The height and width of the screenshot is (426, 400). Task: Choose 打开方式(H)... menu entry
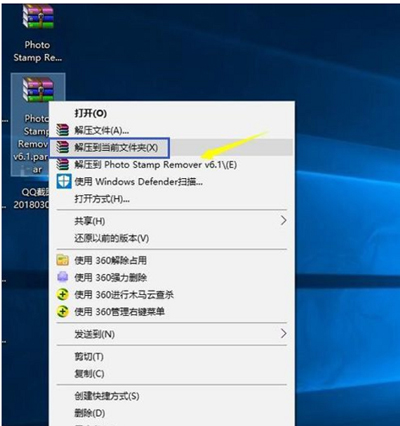[171, 199]
